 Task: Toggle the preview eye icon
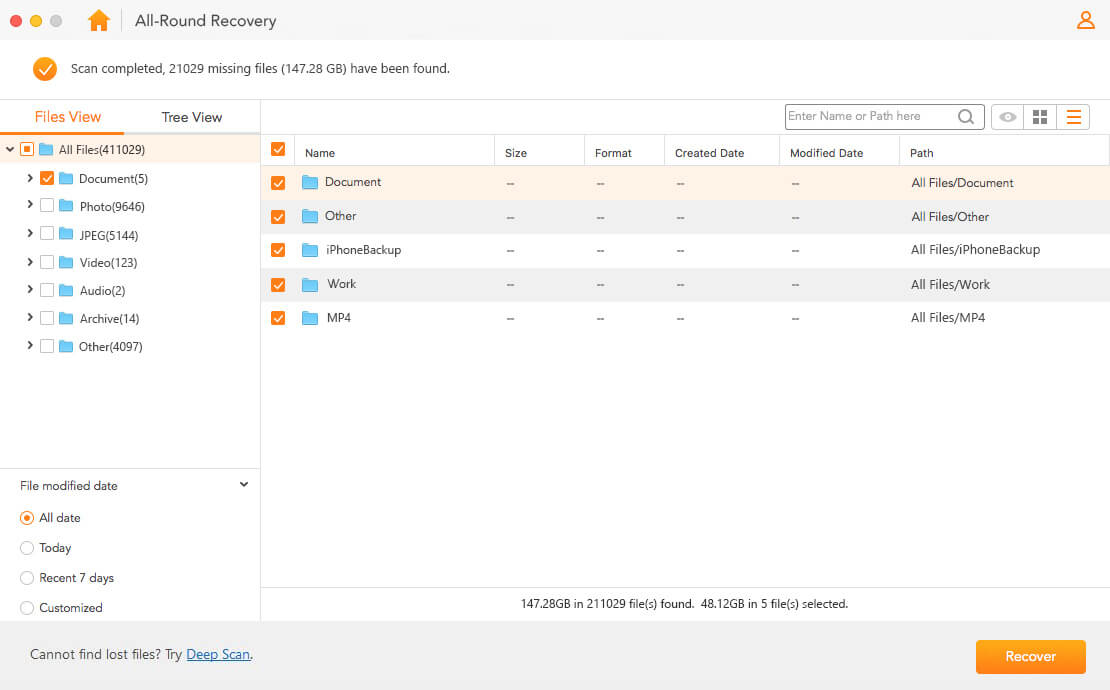coord(1008,117)
